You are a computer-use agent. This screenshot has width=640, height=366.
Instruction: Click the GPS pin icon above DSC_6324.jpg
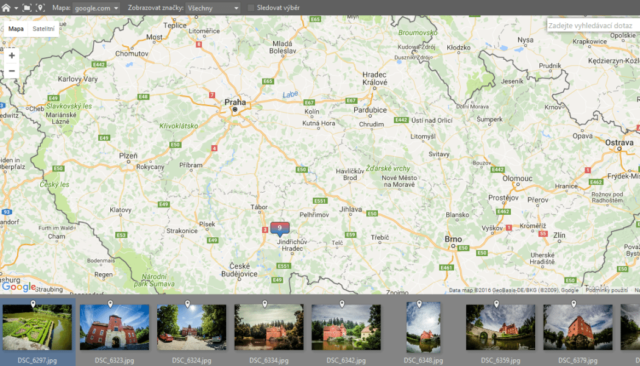pos(187,304)
